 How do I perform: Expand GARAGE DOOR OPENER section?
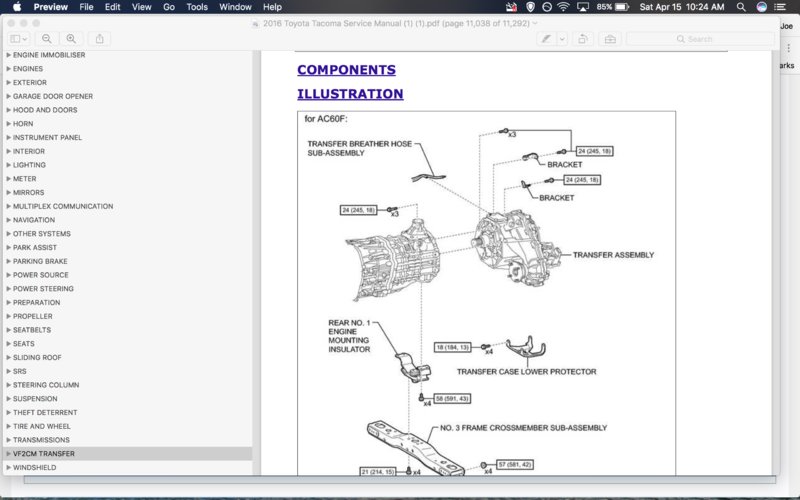point(9,96)
